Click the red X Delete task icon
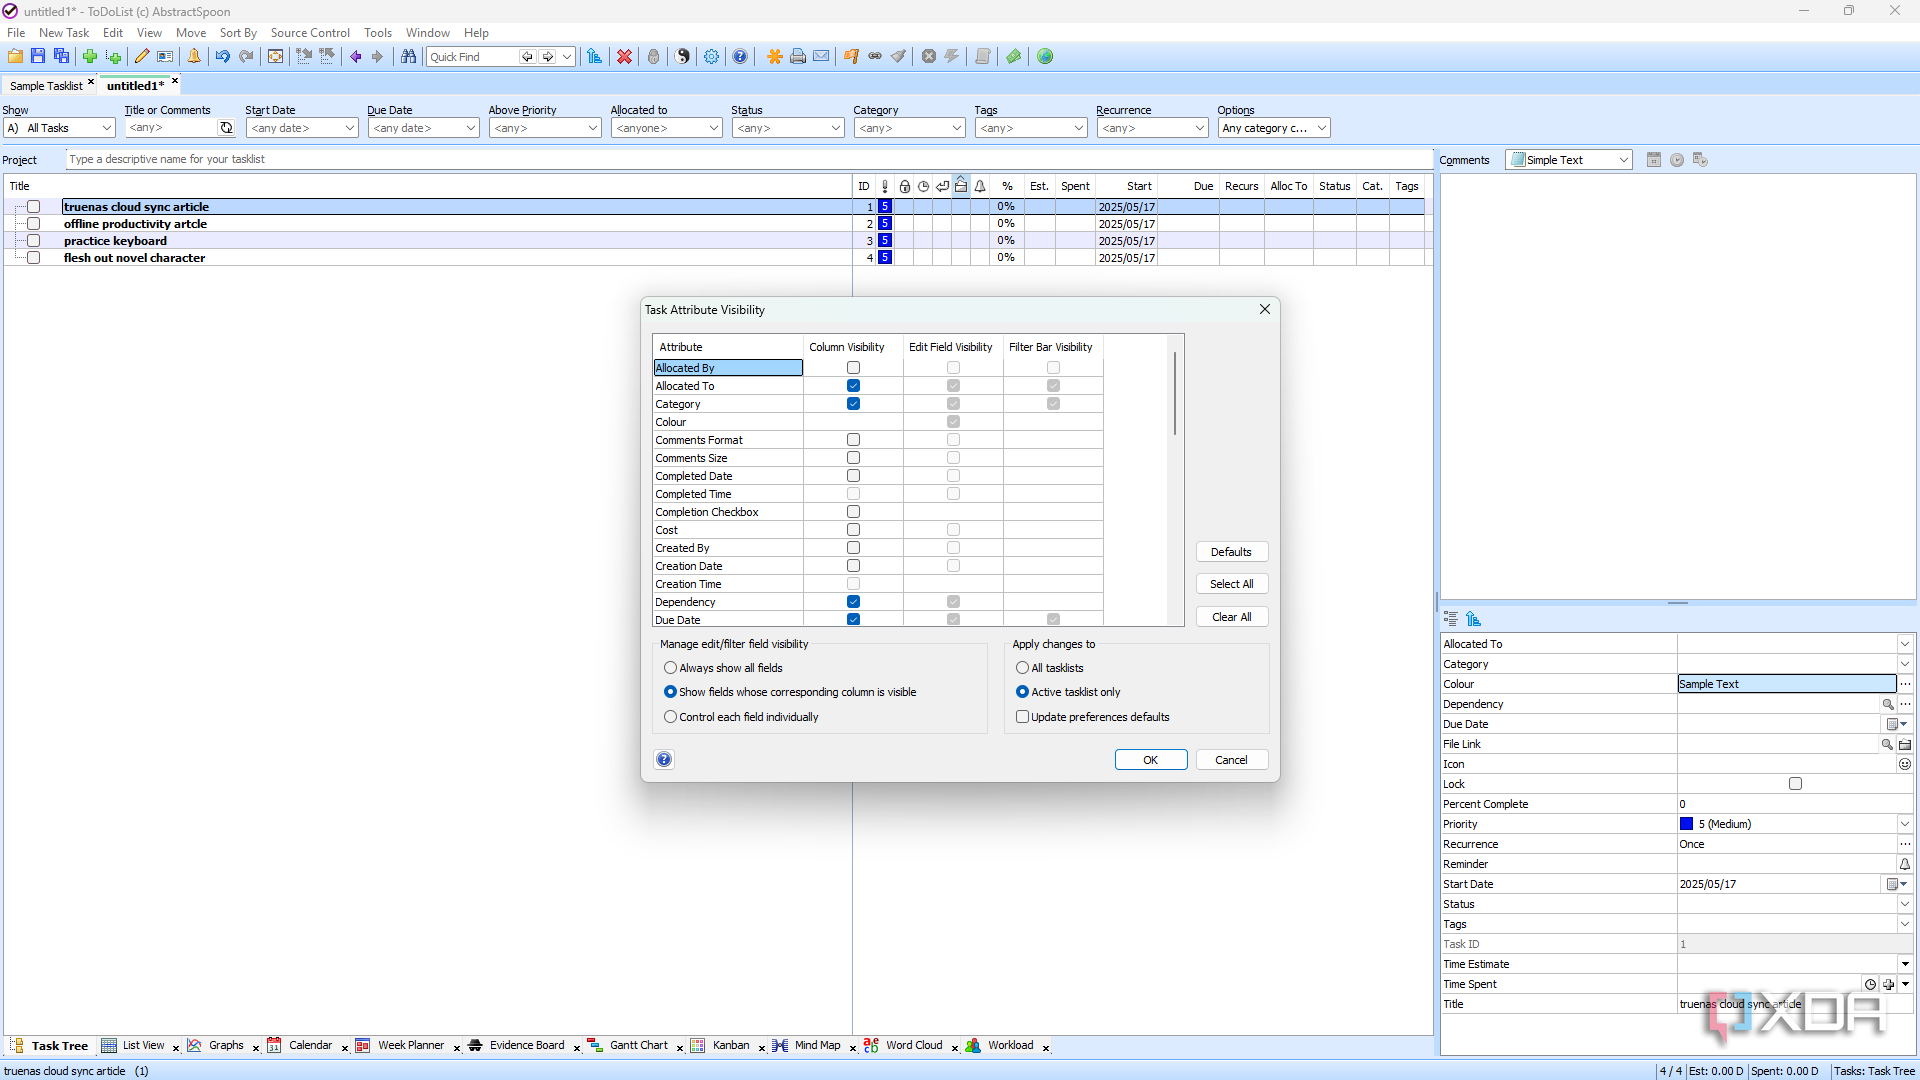 [x=624, y=57]
